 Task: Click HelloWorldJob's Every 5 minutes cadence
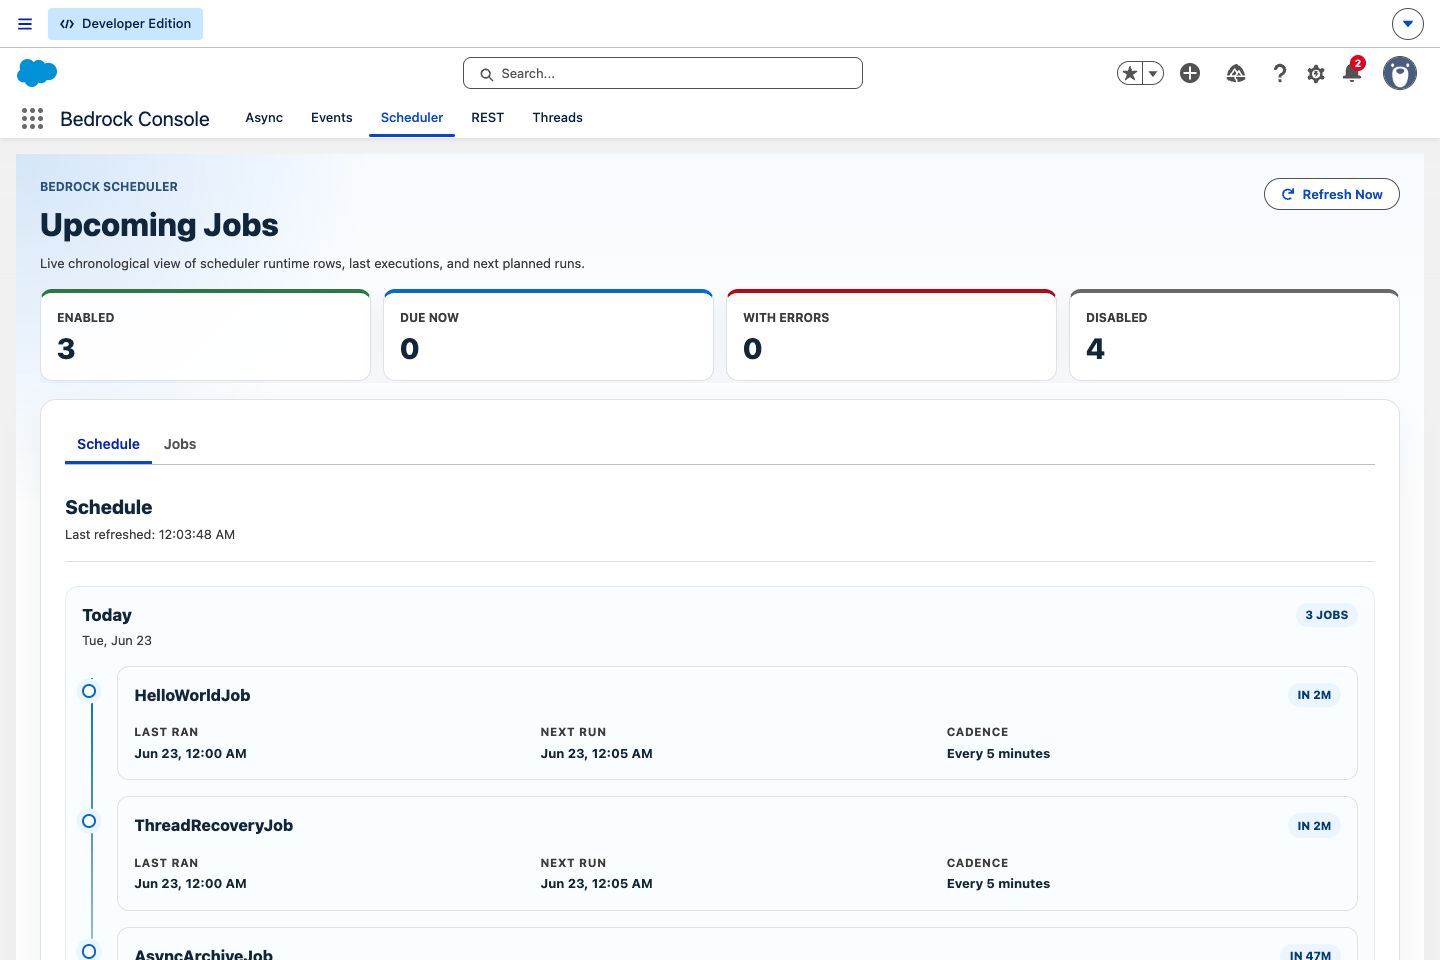pyautogui.click(x=999, y=754)
